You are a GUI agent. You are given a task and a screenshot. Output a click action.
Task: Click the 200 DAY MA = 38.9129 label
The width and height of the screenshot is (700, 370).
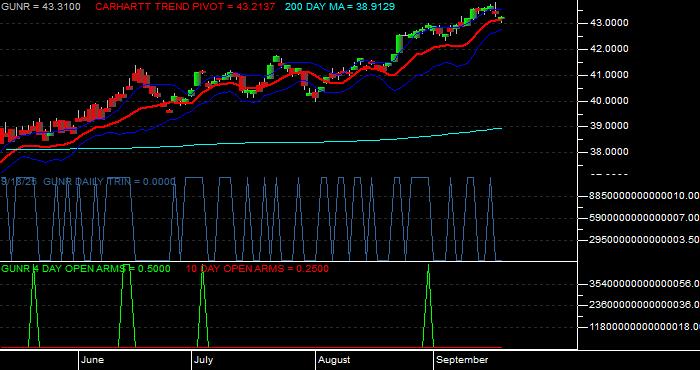(x=340, y=7)
